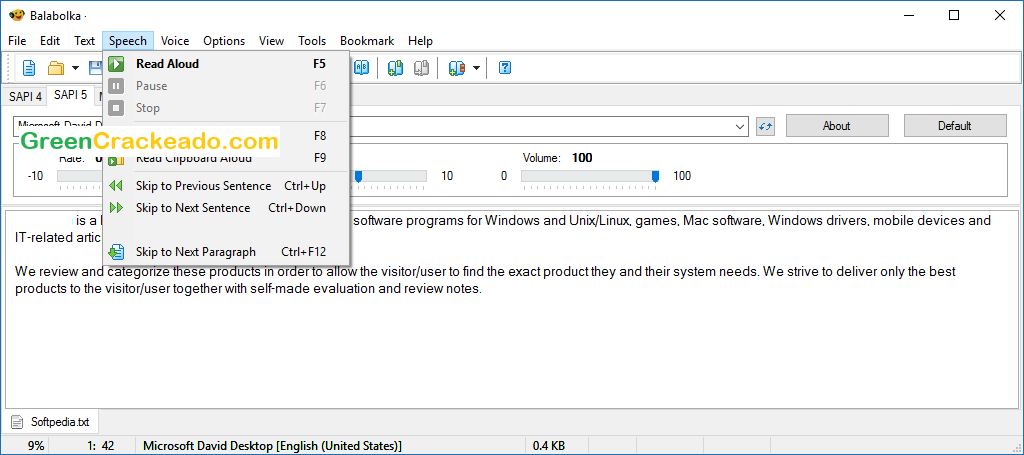Click the Open file folder icon
The width and height of the screenshot is (1024, 455).
pyautogui.click(x=55, y=68)
